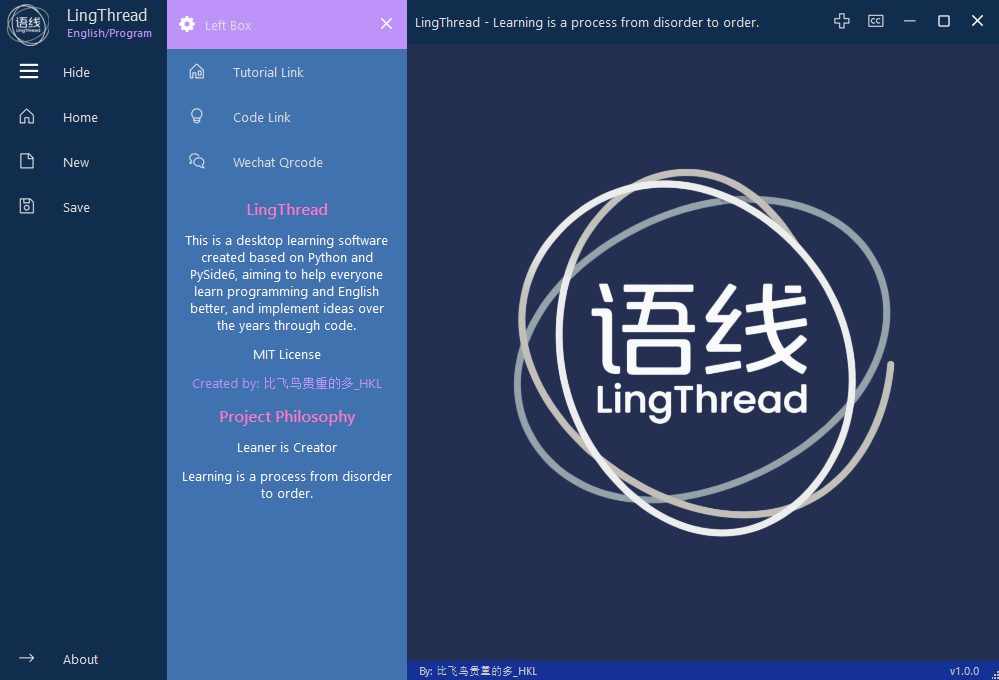Click the New file document icon
The height and width of the screenshot is (680, 999).
pyautogui.click(x=27, y=161)
